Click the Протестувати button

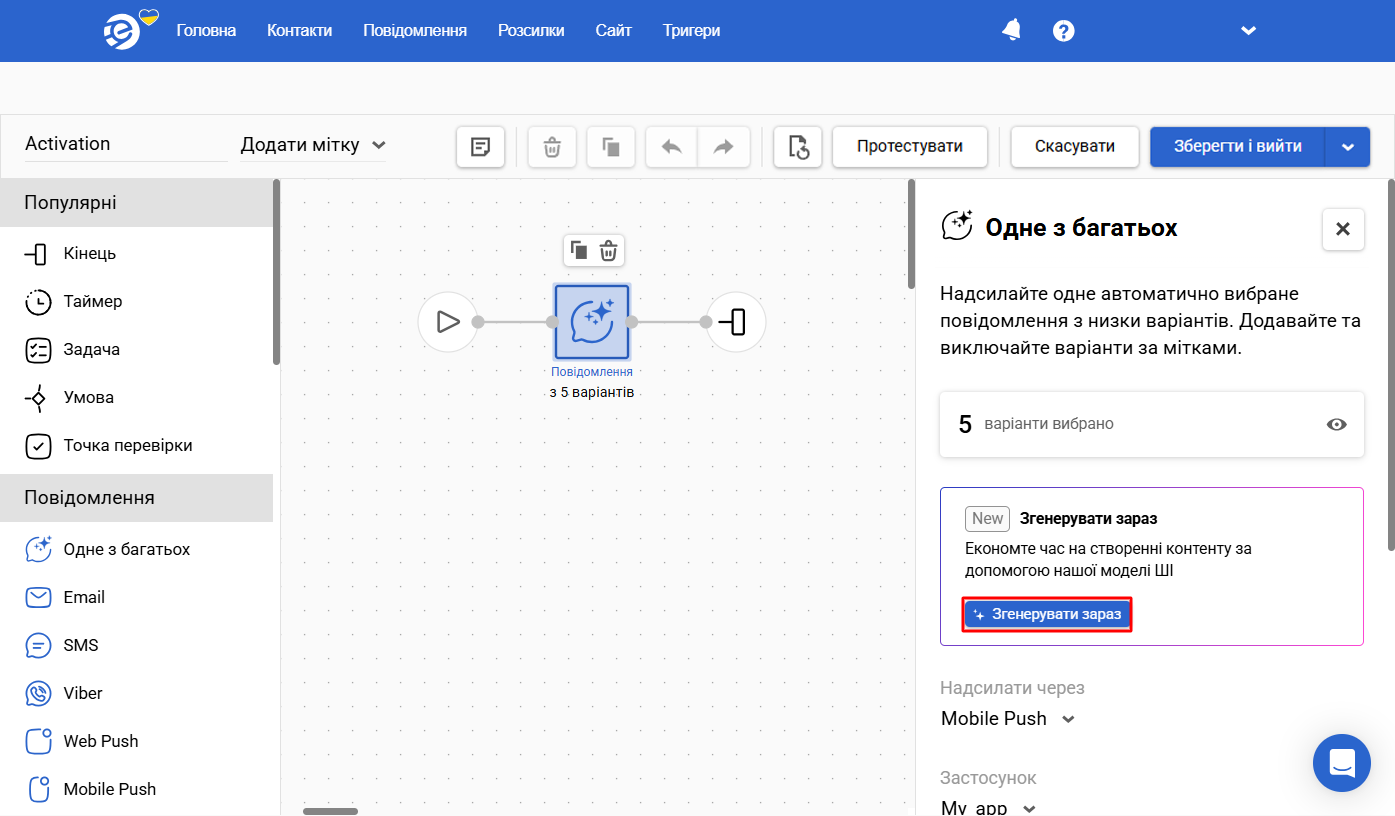click(x=910, y=147)
